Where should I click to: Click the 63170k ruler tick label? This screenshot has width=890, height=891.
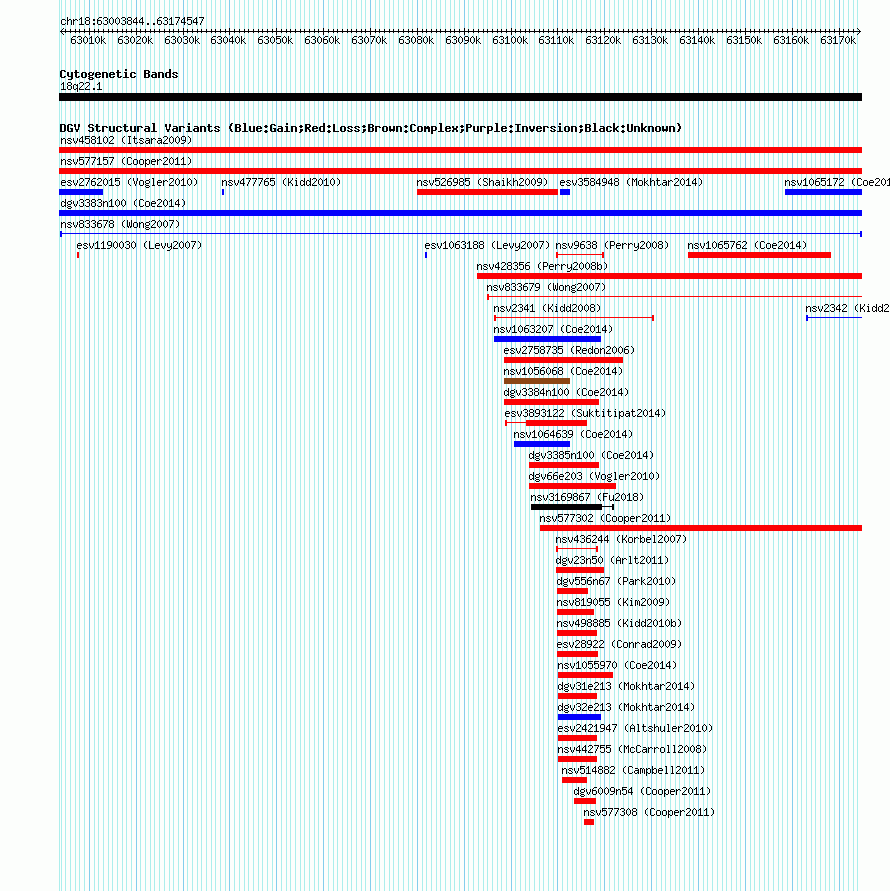(838, 41)
